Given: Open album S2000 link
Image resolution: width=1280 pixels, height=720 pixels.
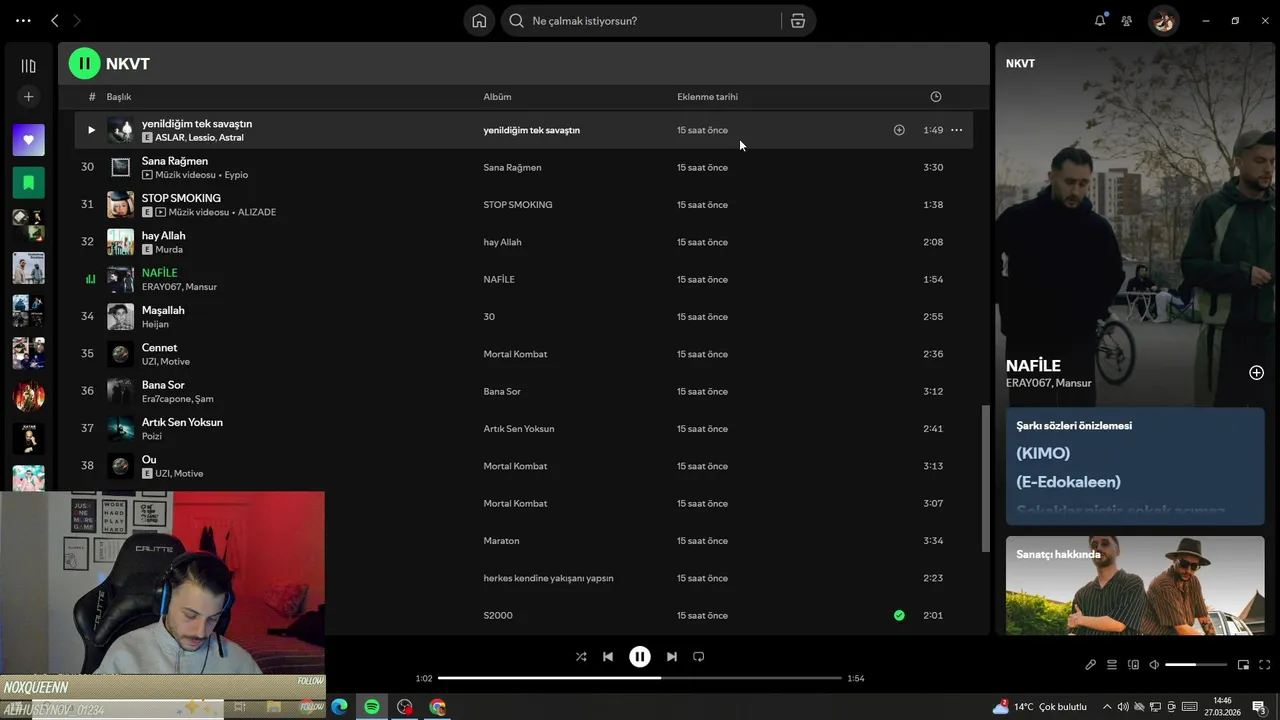Looking at the screenshot, I should (498, 616).
